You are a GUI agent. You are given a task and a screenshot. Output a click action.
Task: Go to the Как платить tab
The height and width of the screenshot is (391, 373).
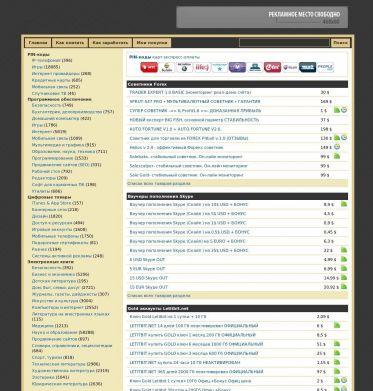pos(70,43)
